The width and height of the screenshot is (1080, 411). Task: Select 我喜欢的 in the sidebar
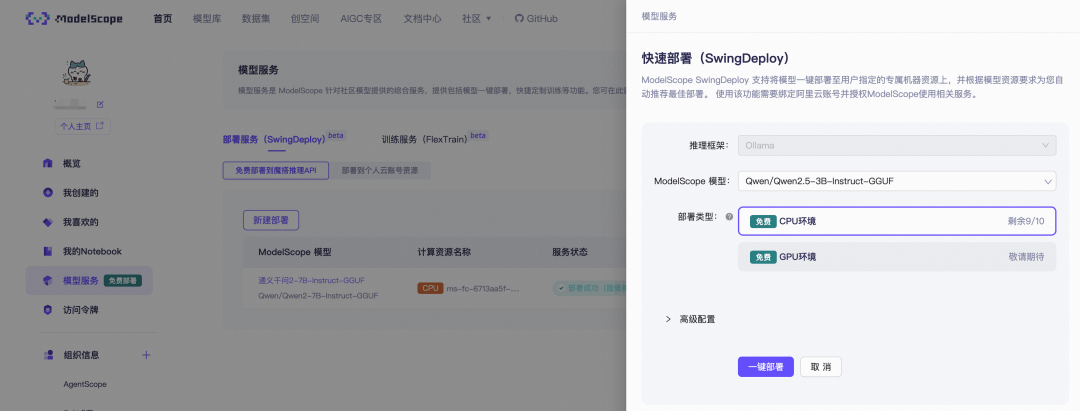81,222
